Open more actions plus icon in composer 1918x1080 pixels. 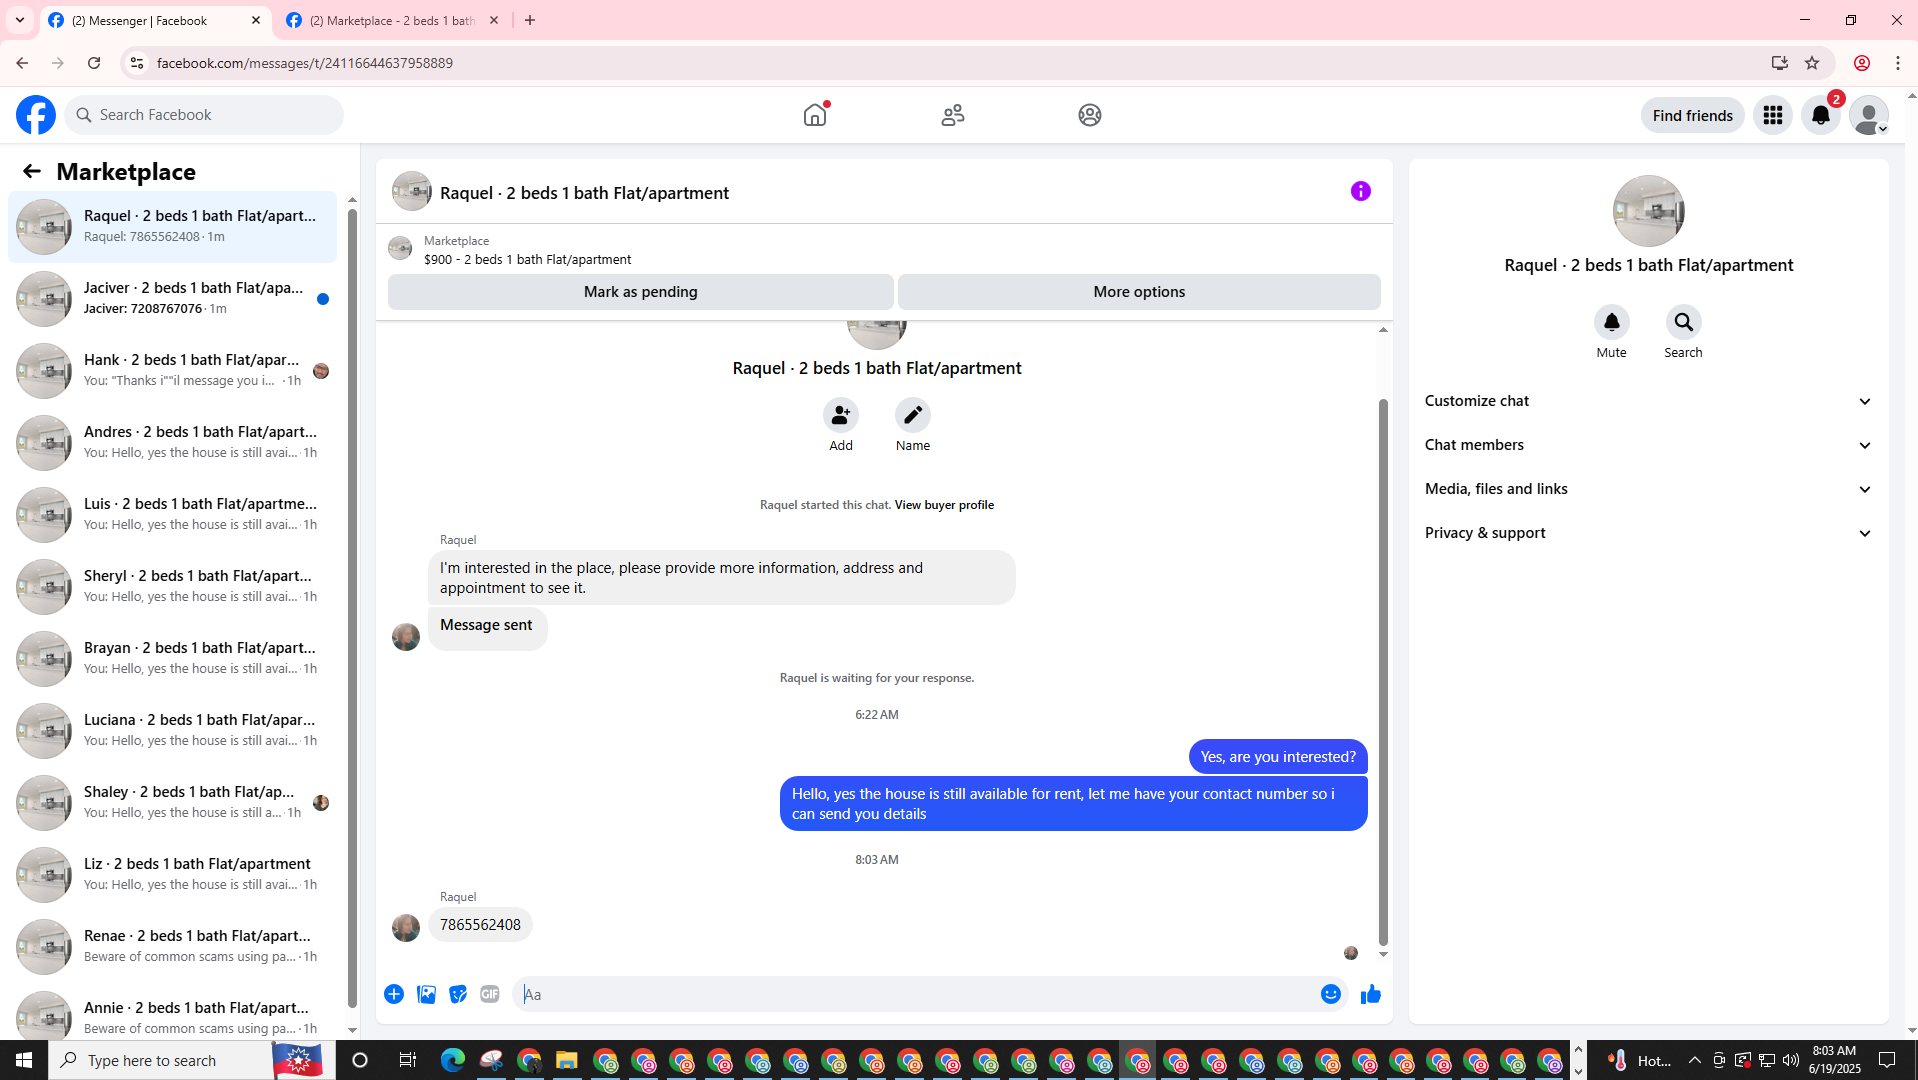click(394, 994)
